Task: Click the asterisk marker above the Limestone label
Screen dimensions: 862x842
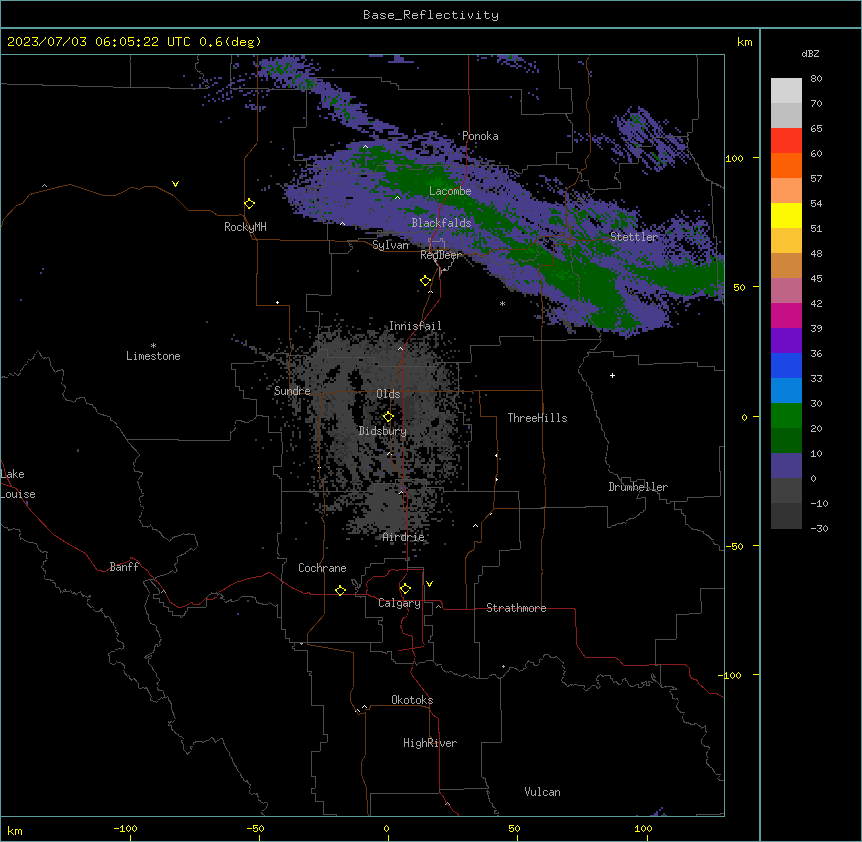Action: point(153,346)
